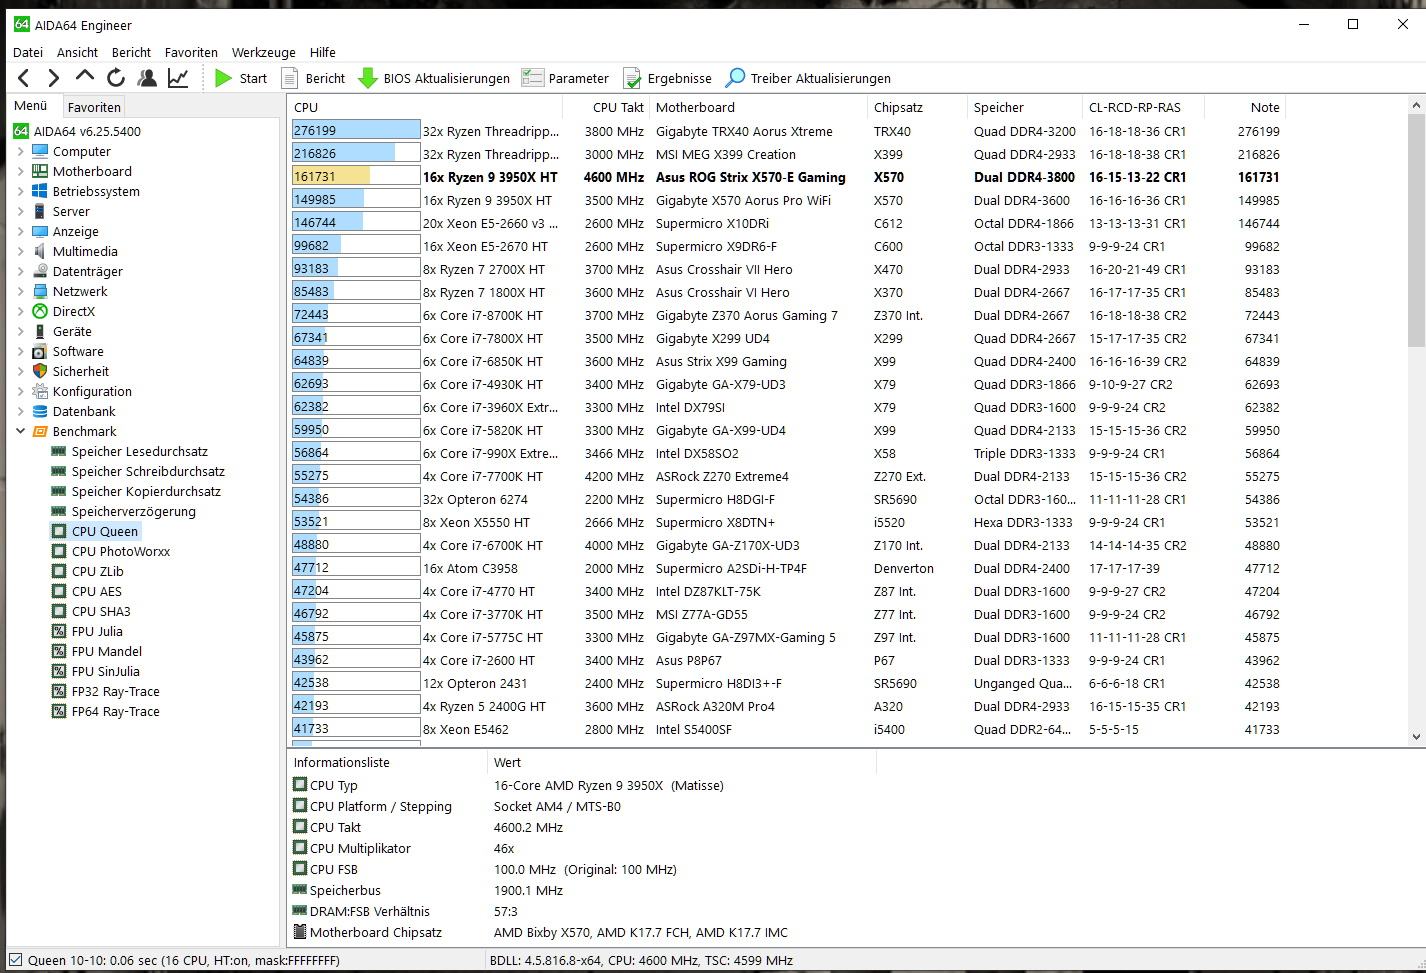
Task: Select CPU AES benchmark
Action: coord(97,591)
